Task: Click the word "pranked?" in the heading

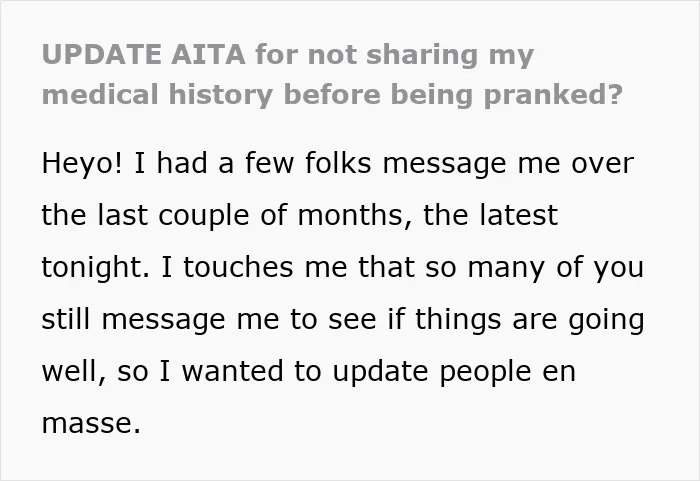Action: 553,96
